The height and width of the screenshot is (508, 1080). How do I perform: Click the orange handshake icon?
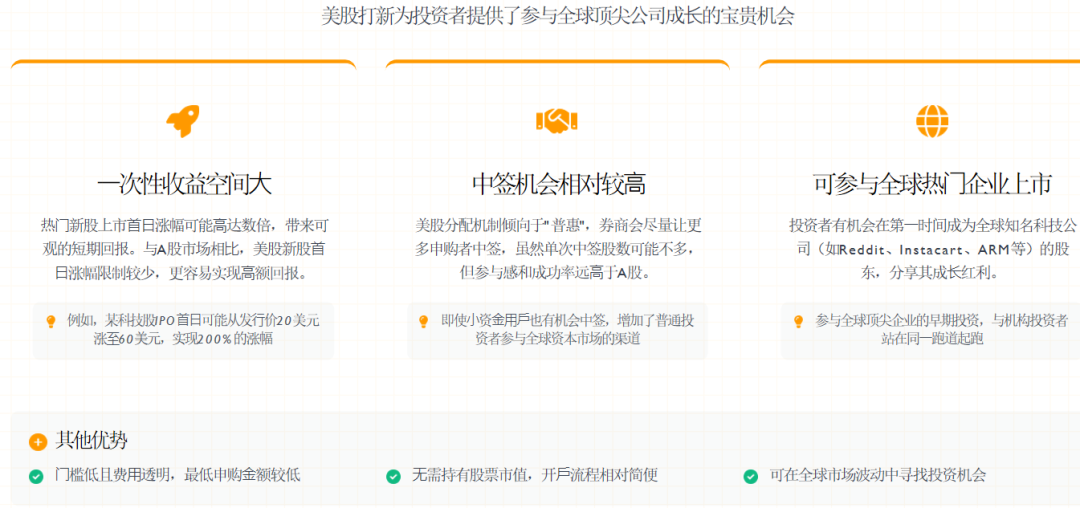coord(557,121)
